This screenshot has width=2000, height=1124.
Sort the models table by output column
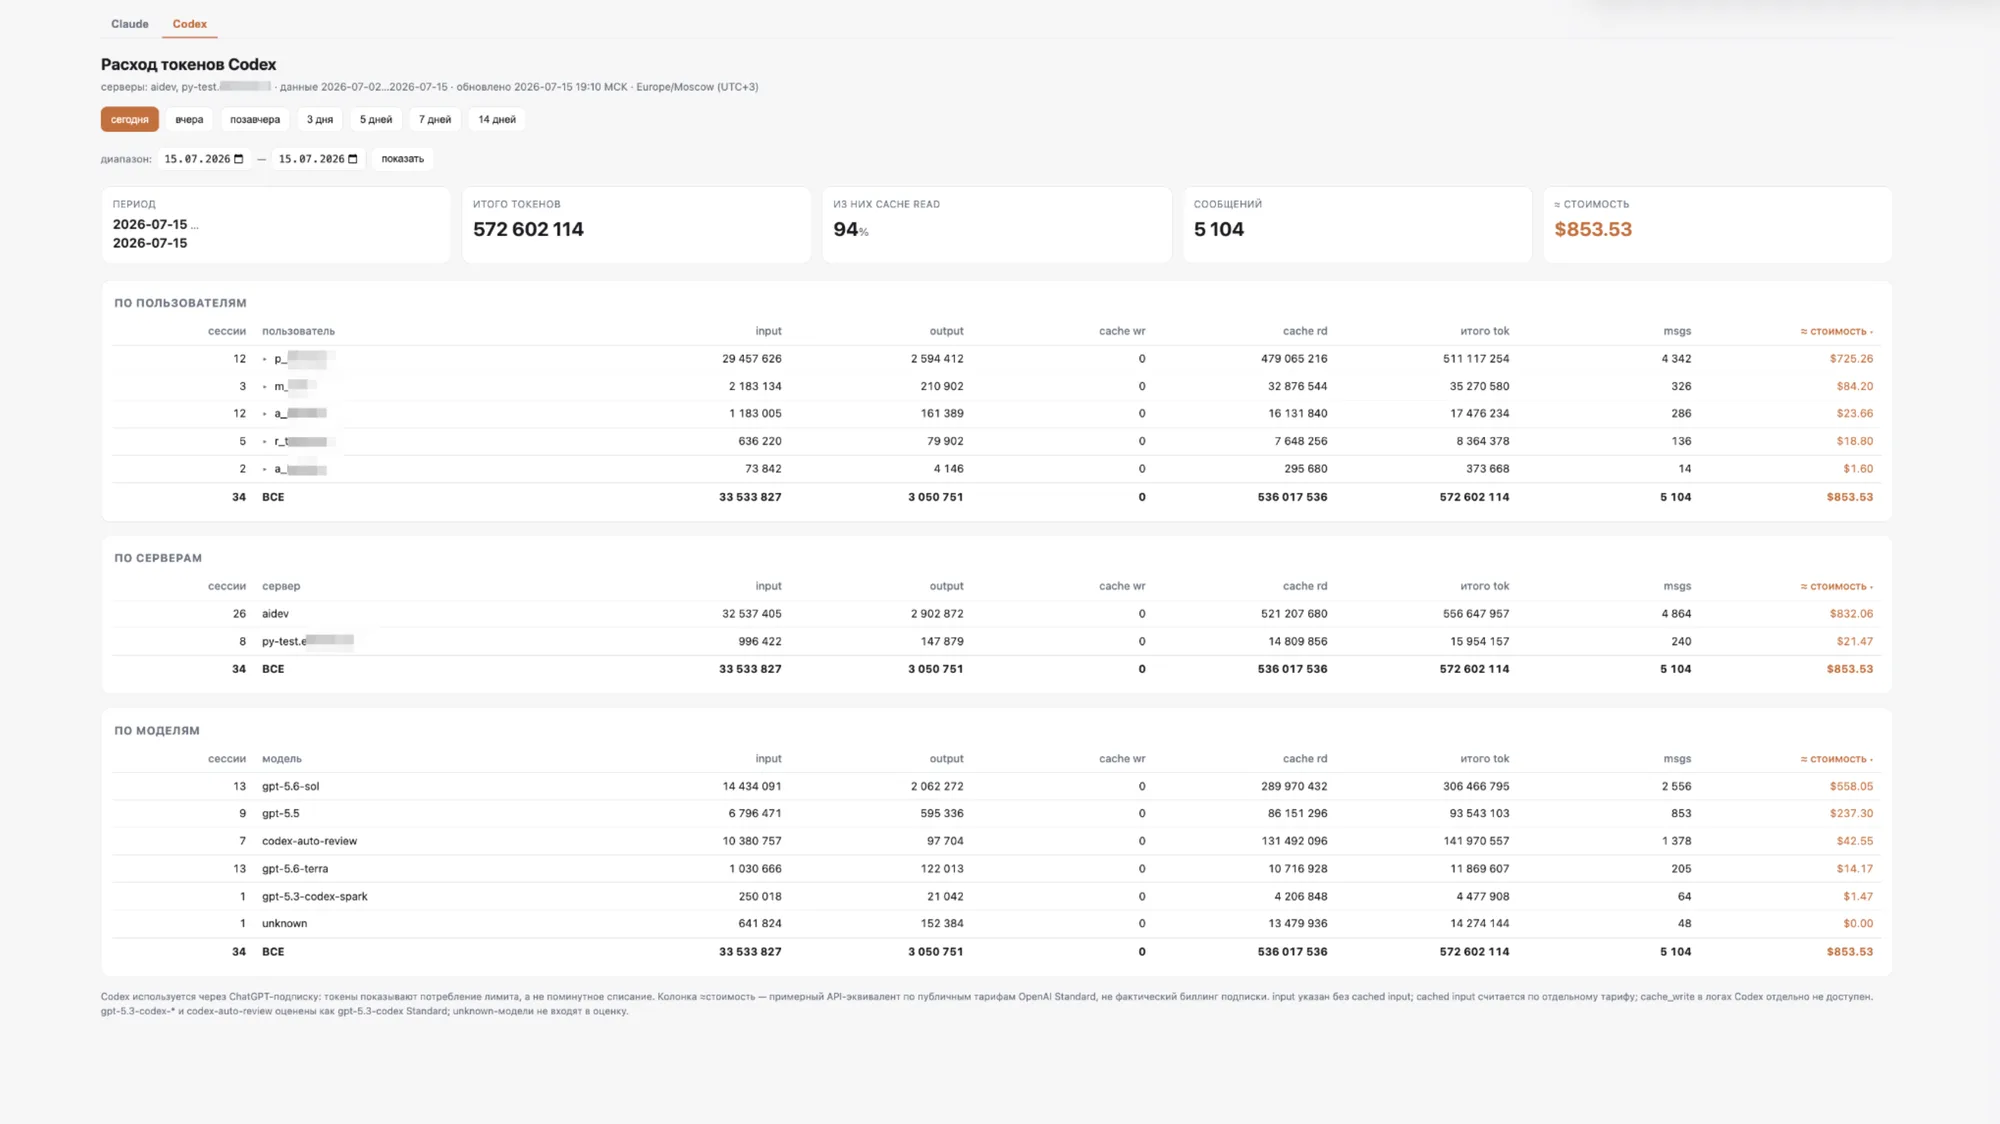point(947,759)
